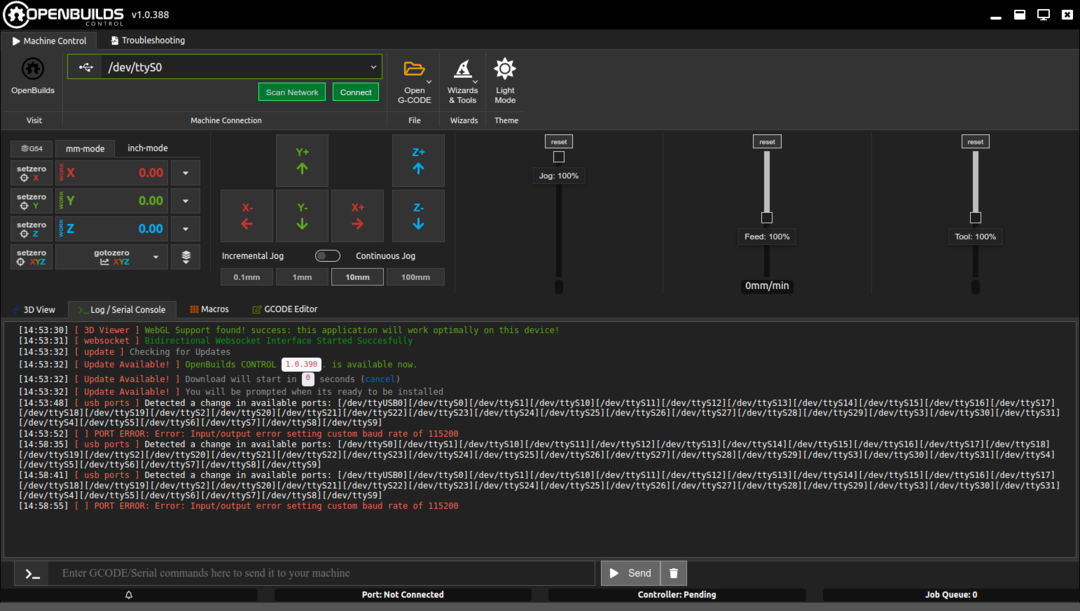Toggle Incremental/Continuous Jog switch
The width and height of the screenshot is (1080, 611).
(x=328, y=256)
